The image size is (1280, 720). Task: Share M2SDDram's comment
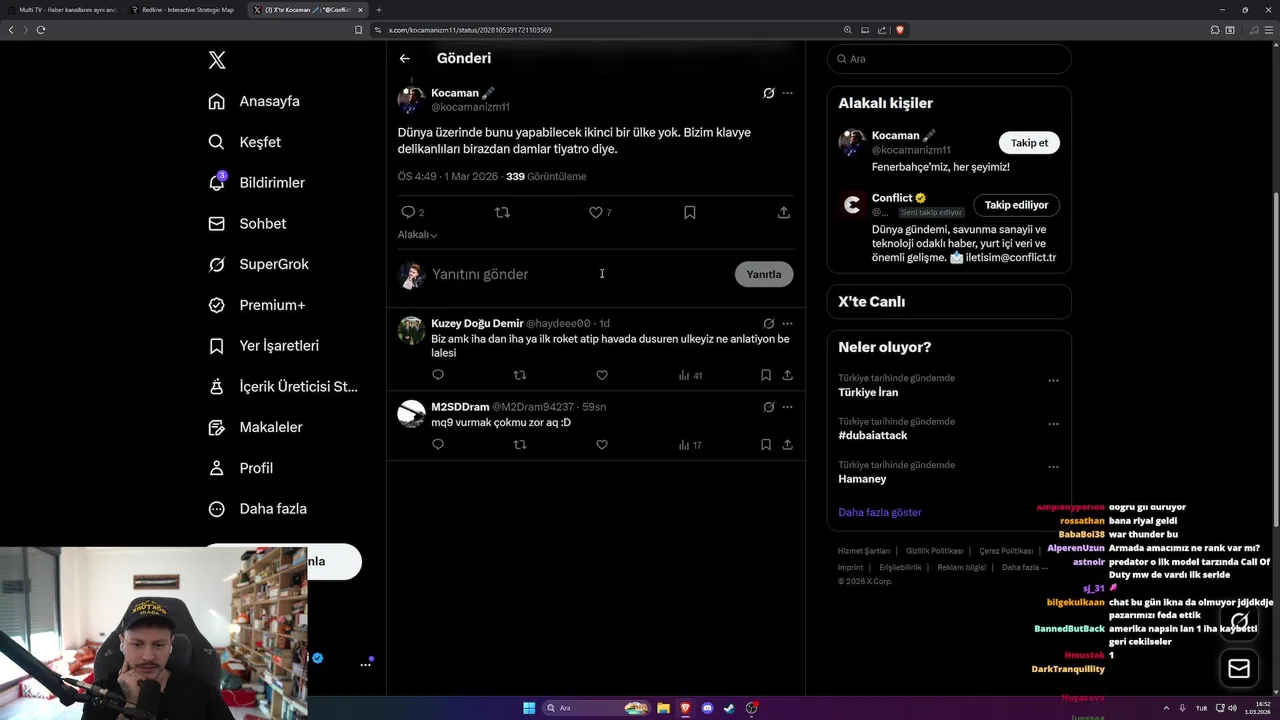coord(787,445)
